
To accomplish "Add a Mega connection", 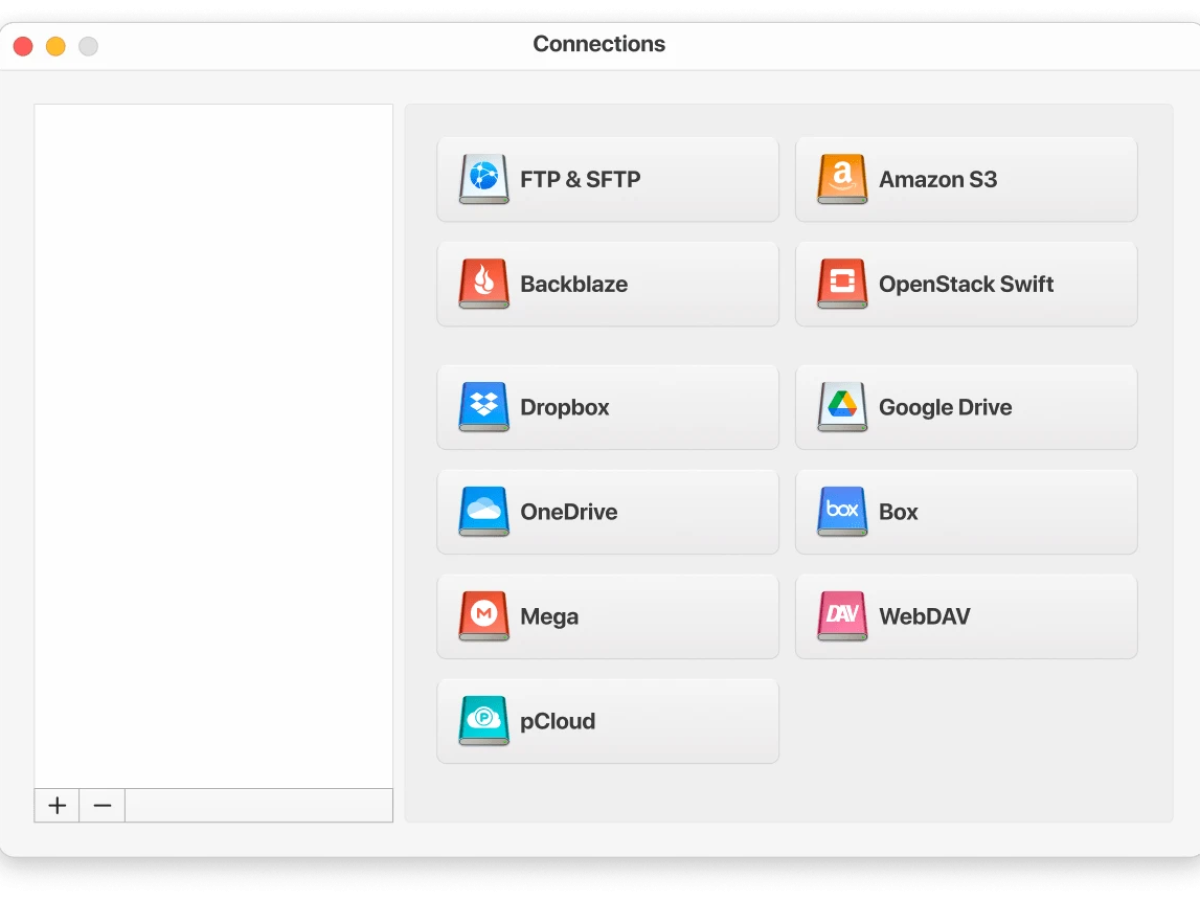I will pyautogui.click(x=607, y=616).
